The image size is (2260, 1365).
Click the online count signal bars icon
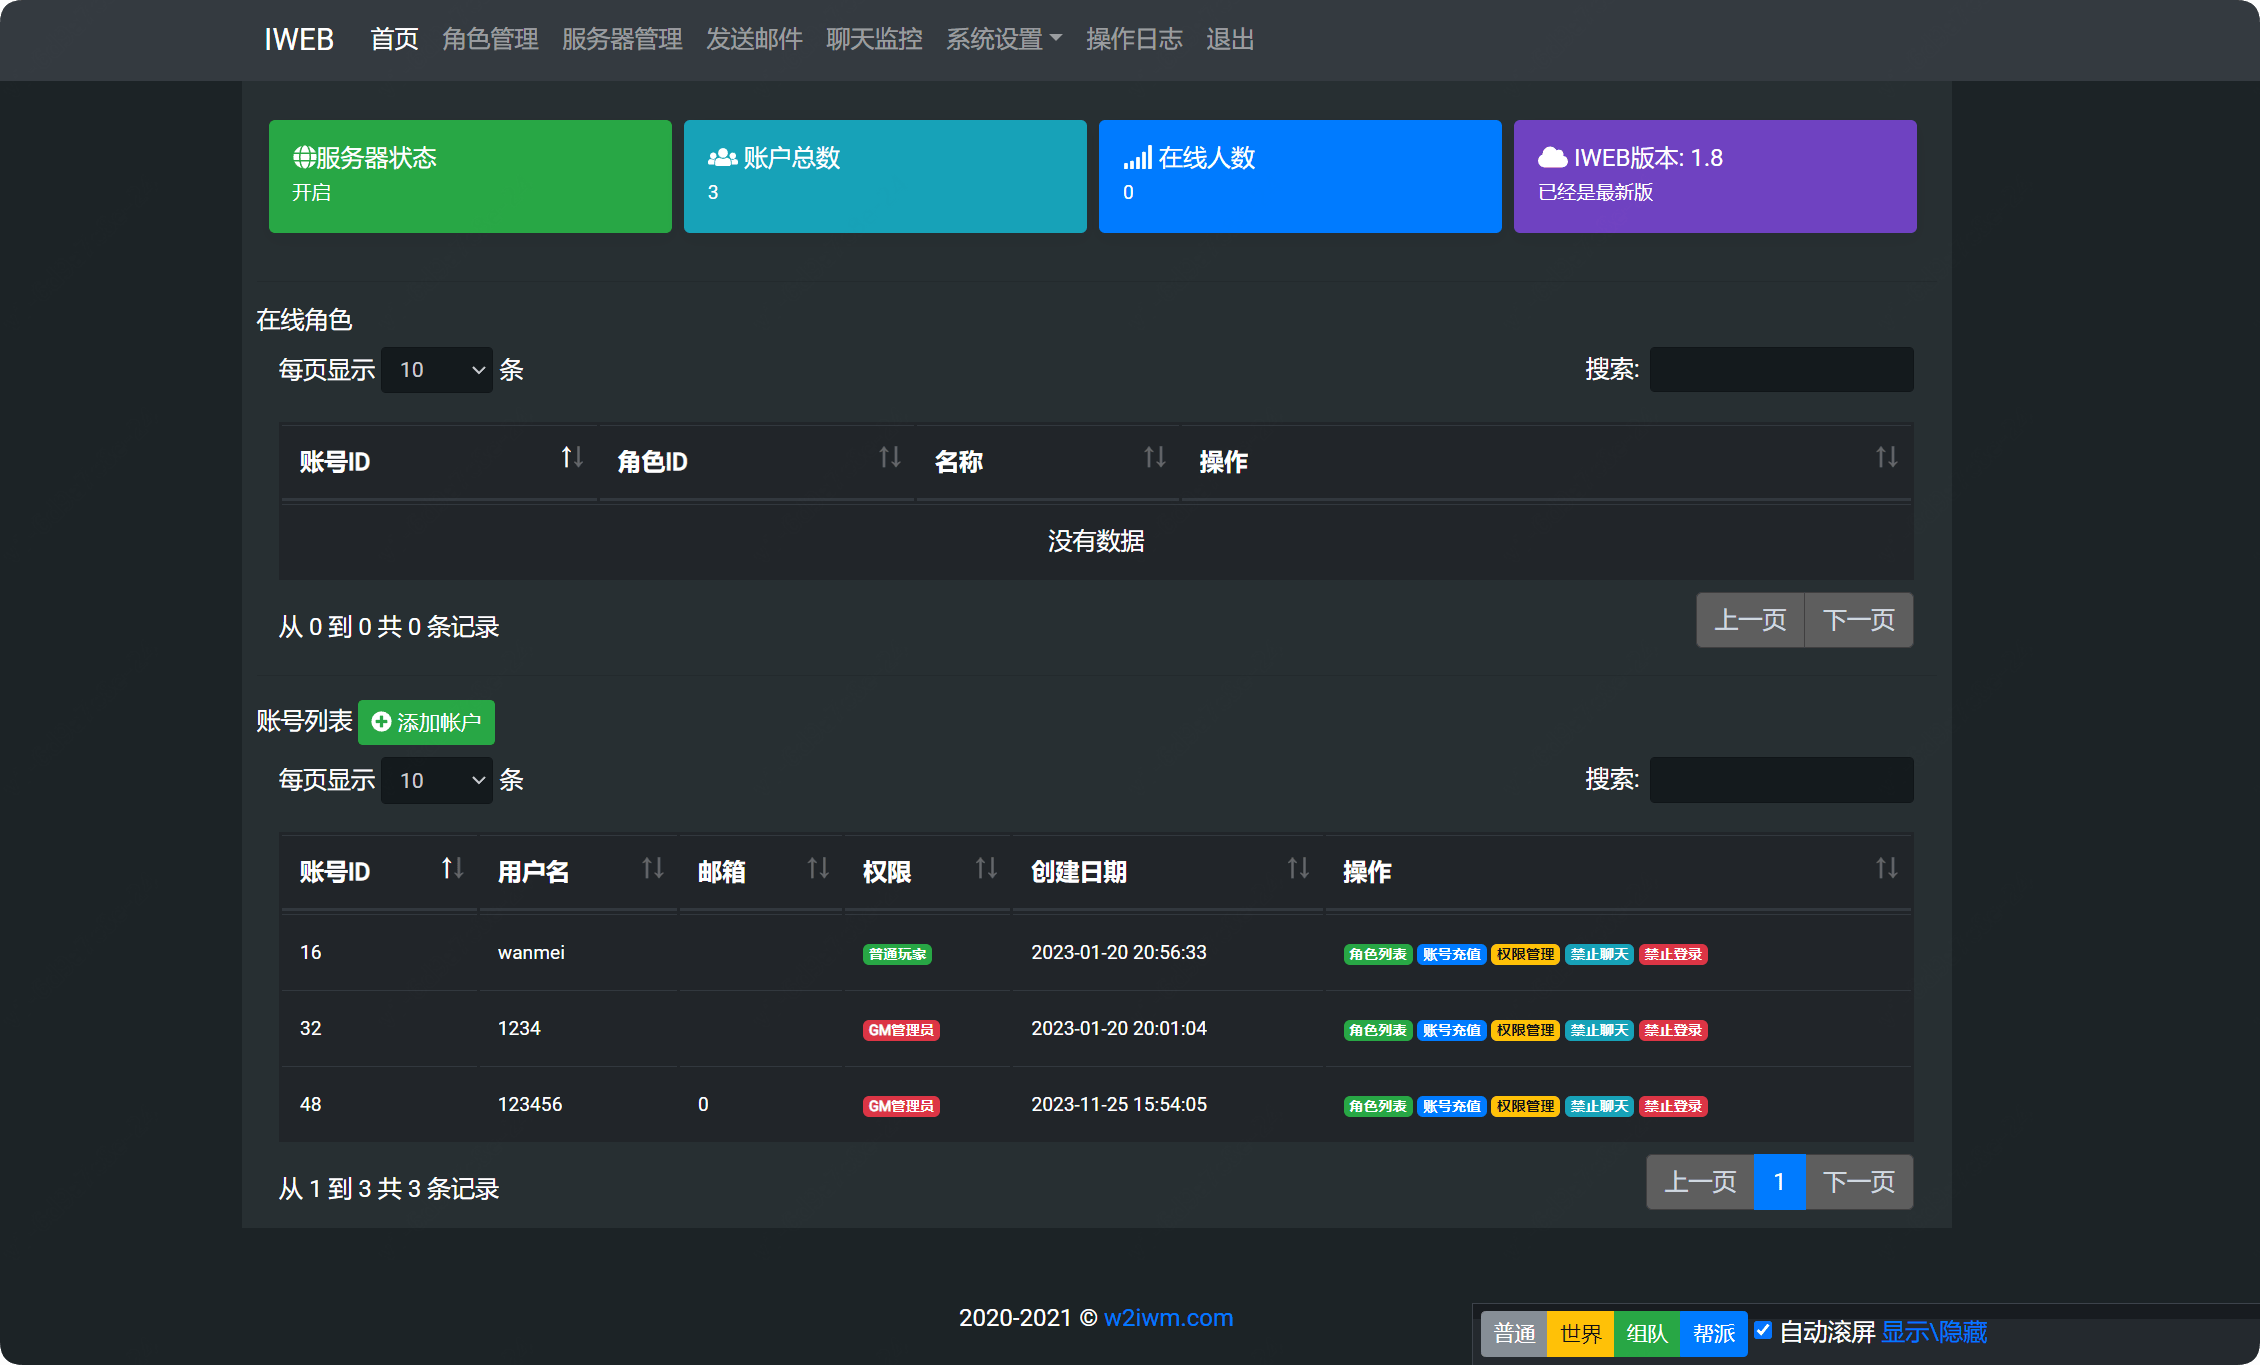1137,158
